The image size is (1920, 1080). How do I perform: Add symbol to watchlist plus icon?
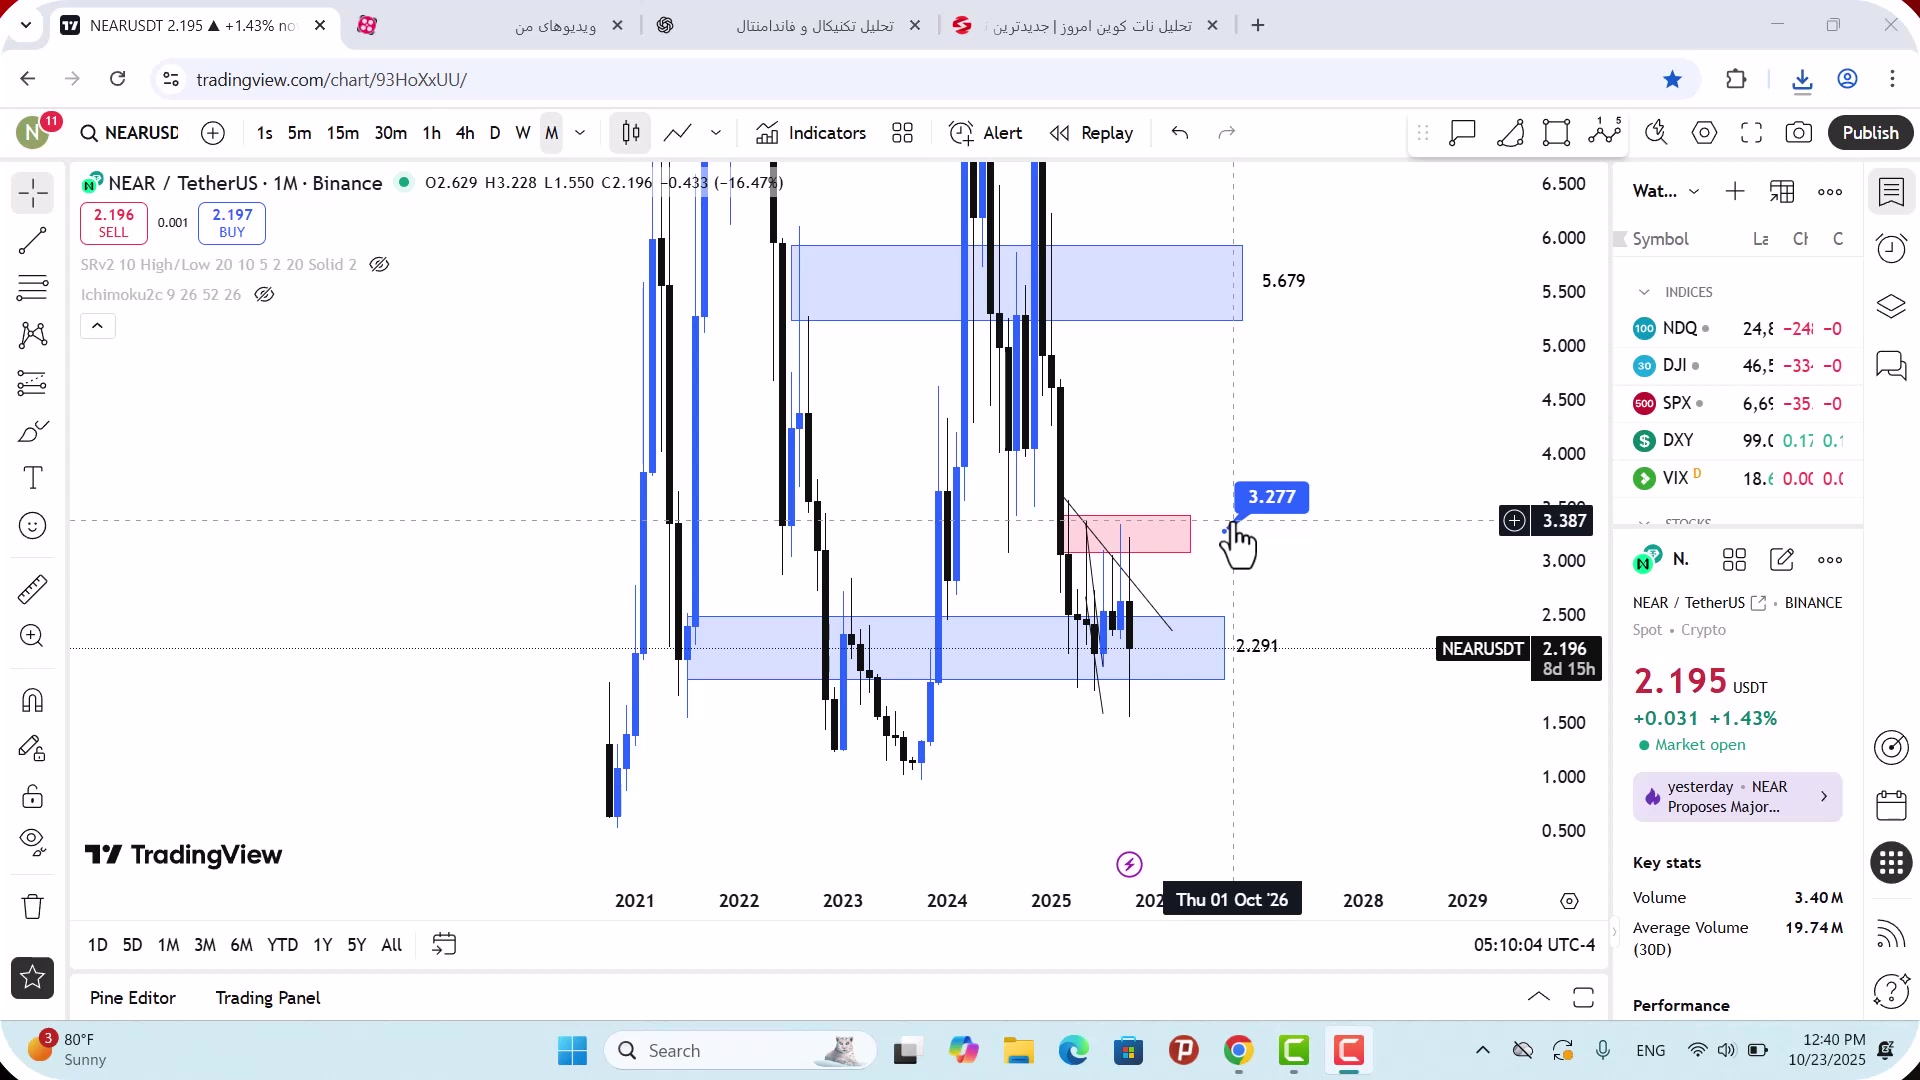pyautogui.click(x=1735, y=191)
